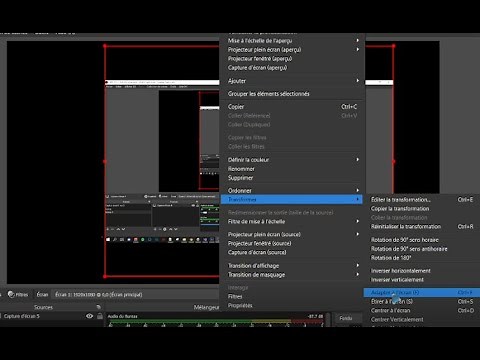Image resolution: width=480 pixels, height=360 pixels.
Task: Click the Sources panel undock icon
Action: tap(98, 307)
